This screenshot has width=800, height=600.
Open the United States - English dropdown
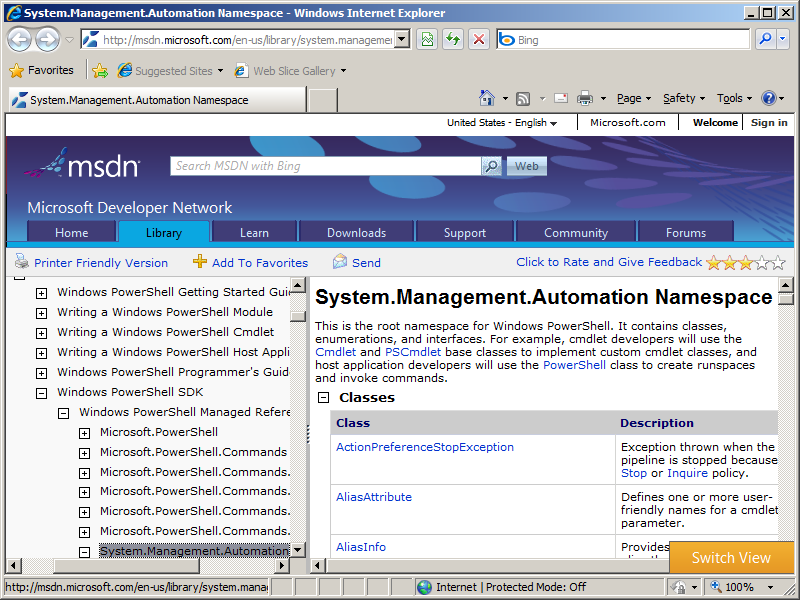coord(502,123)
